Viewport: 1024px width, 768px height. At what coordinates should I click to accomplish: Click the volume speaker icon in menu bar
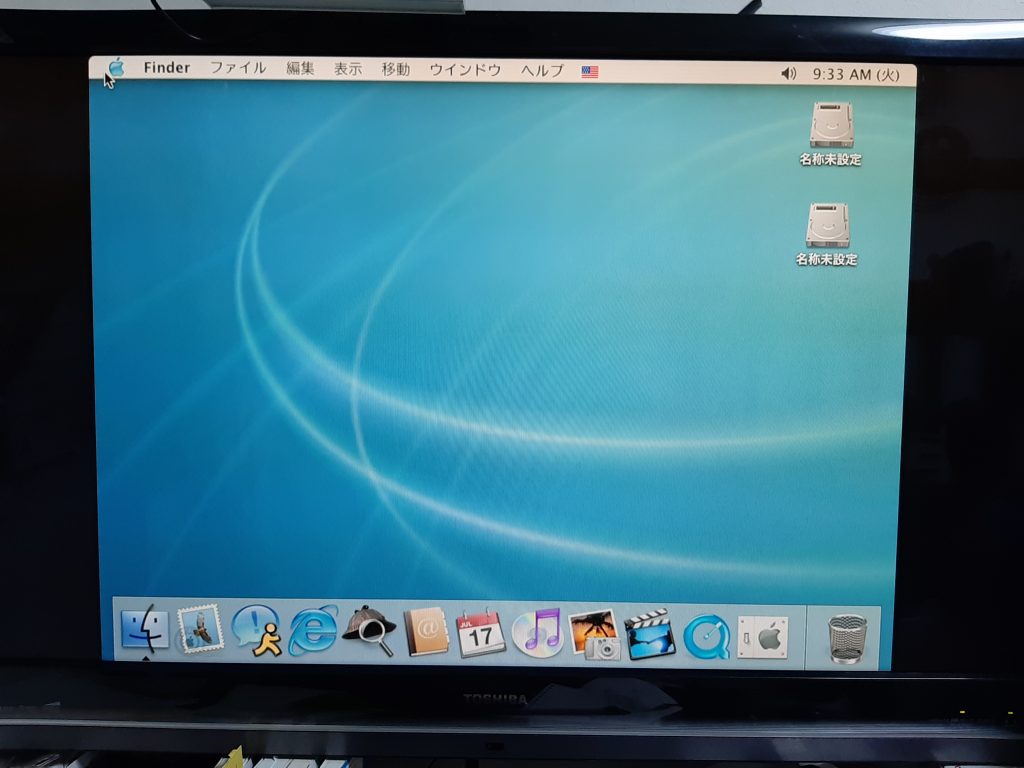coord(788,74)
